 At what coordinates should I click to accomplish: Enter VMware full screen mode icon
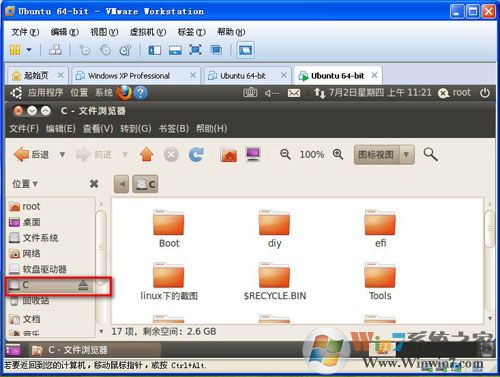tap(195, 50)
